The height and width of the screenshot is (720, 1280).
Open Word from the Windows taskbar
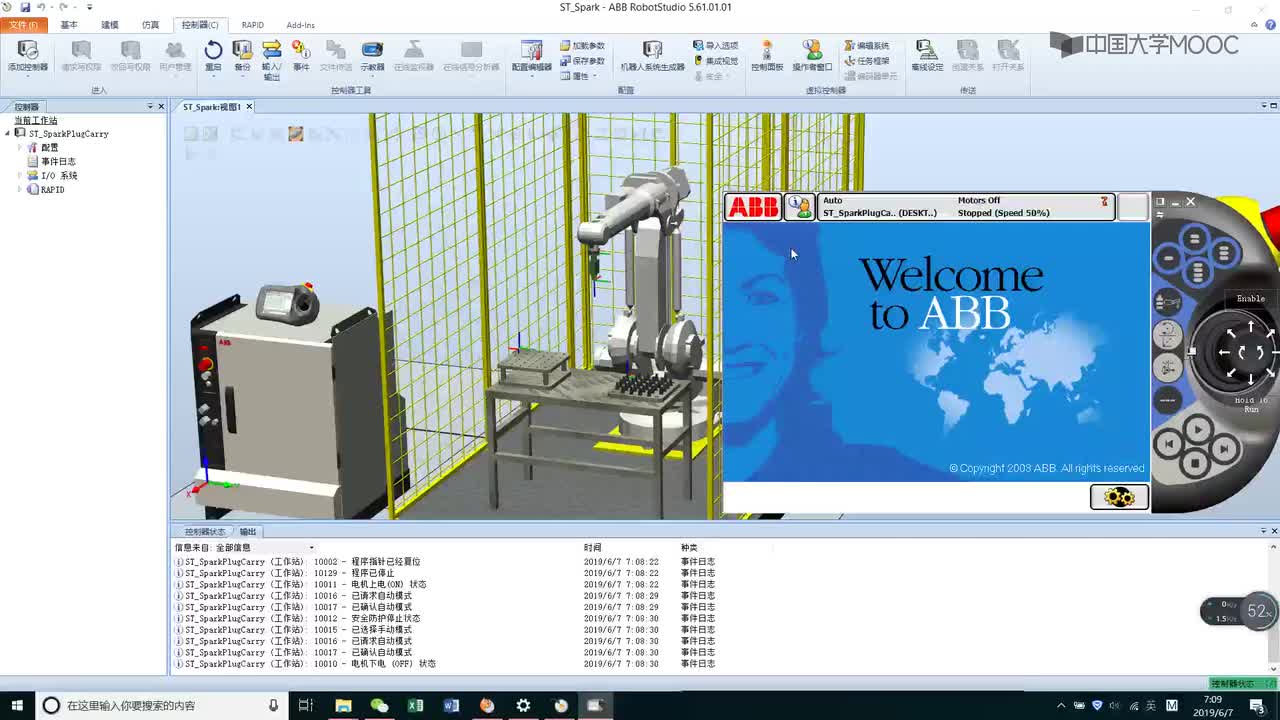click(x=451, y=705)
